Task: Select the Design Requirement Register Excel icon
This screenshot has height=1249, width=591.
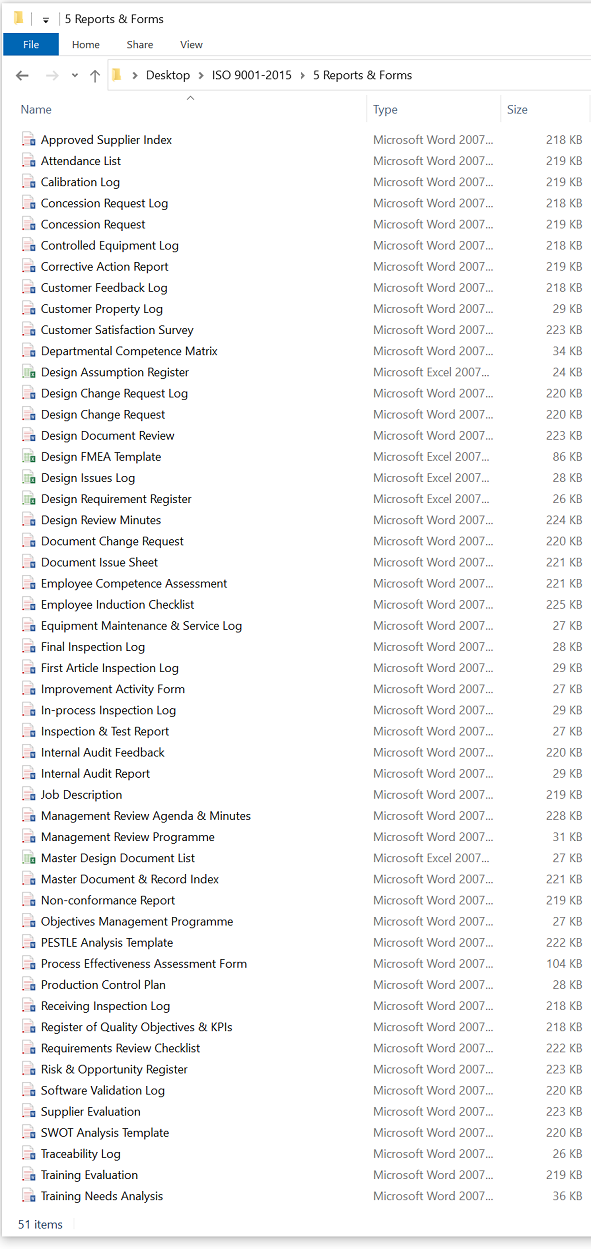Action: (x=28, y=499)
